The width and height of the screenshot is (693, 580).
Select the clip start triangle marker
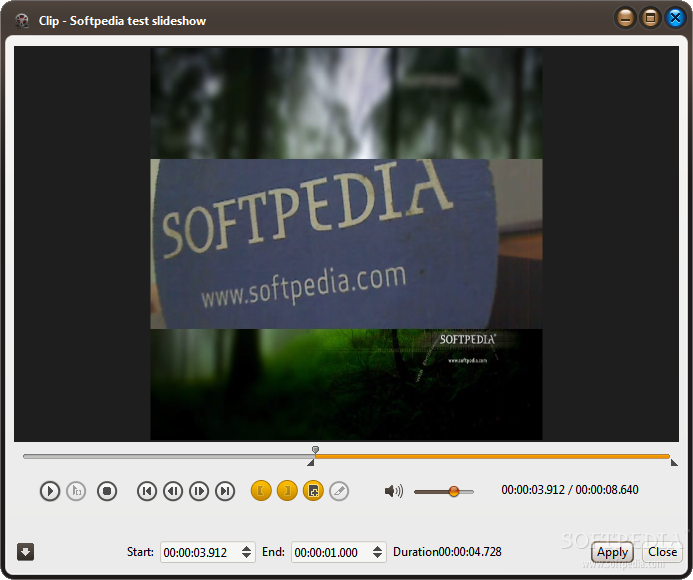coord(311,463)
